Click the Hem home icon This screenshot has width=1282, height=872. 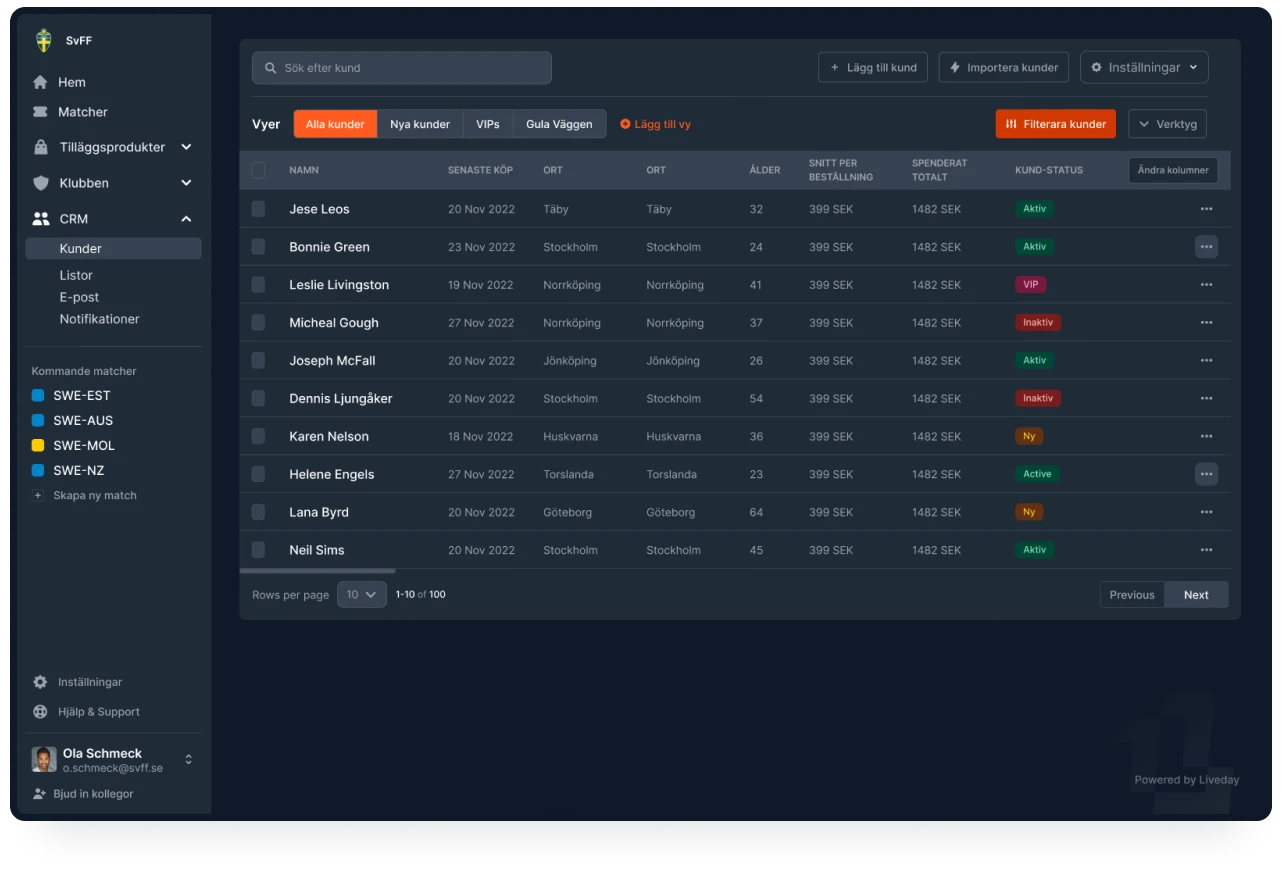point(40,82)
